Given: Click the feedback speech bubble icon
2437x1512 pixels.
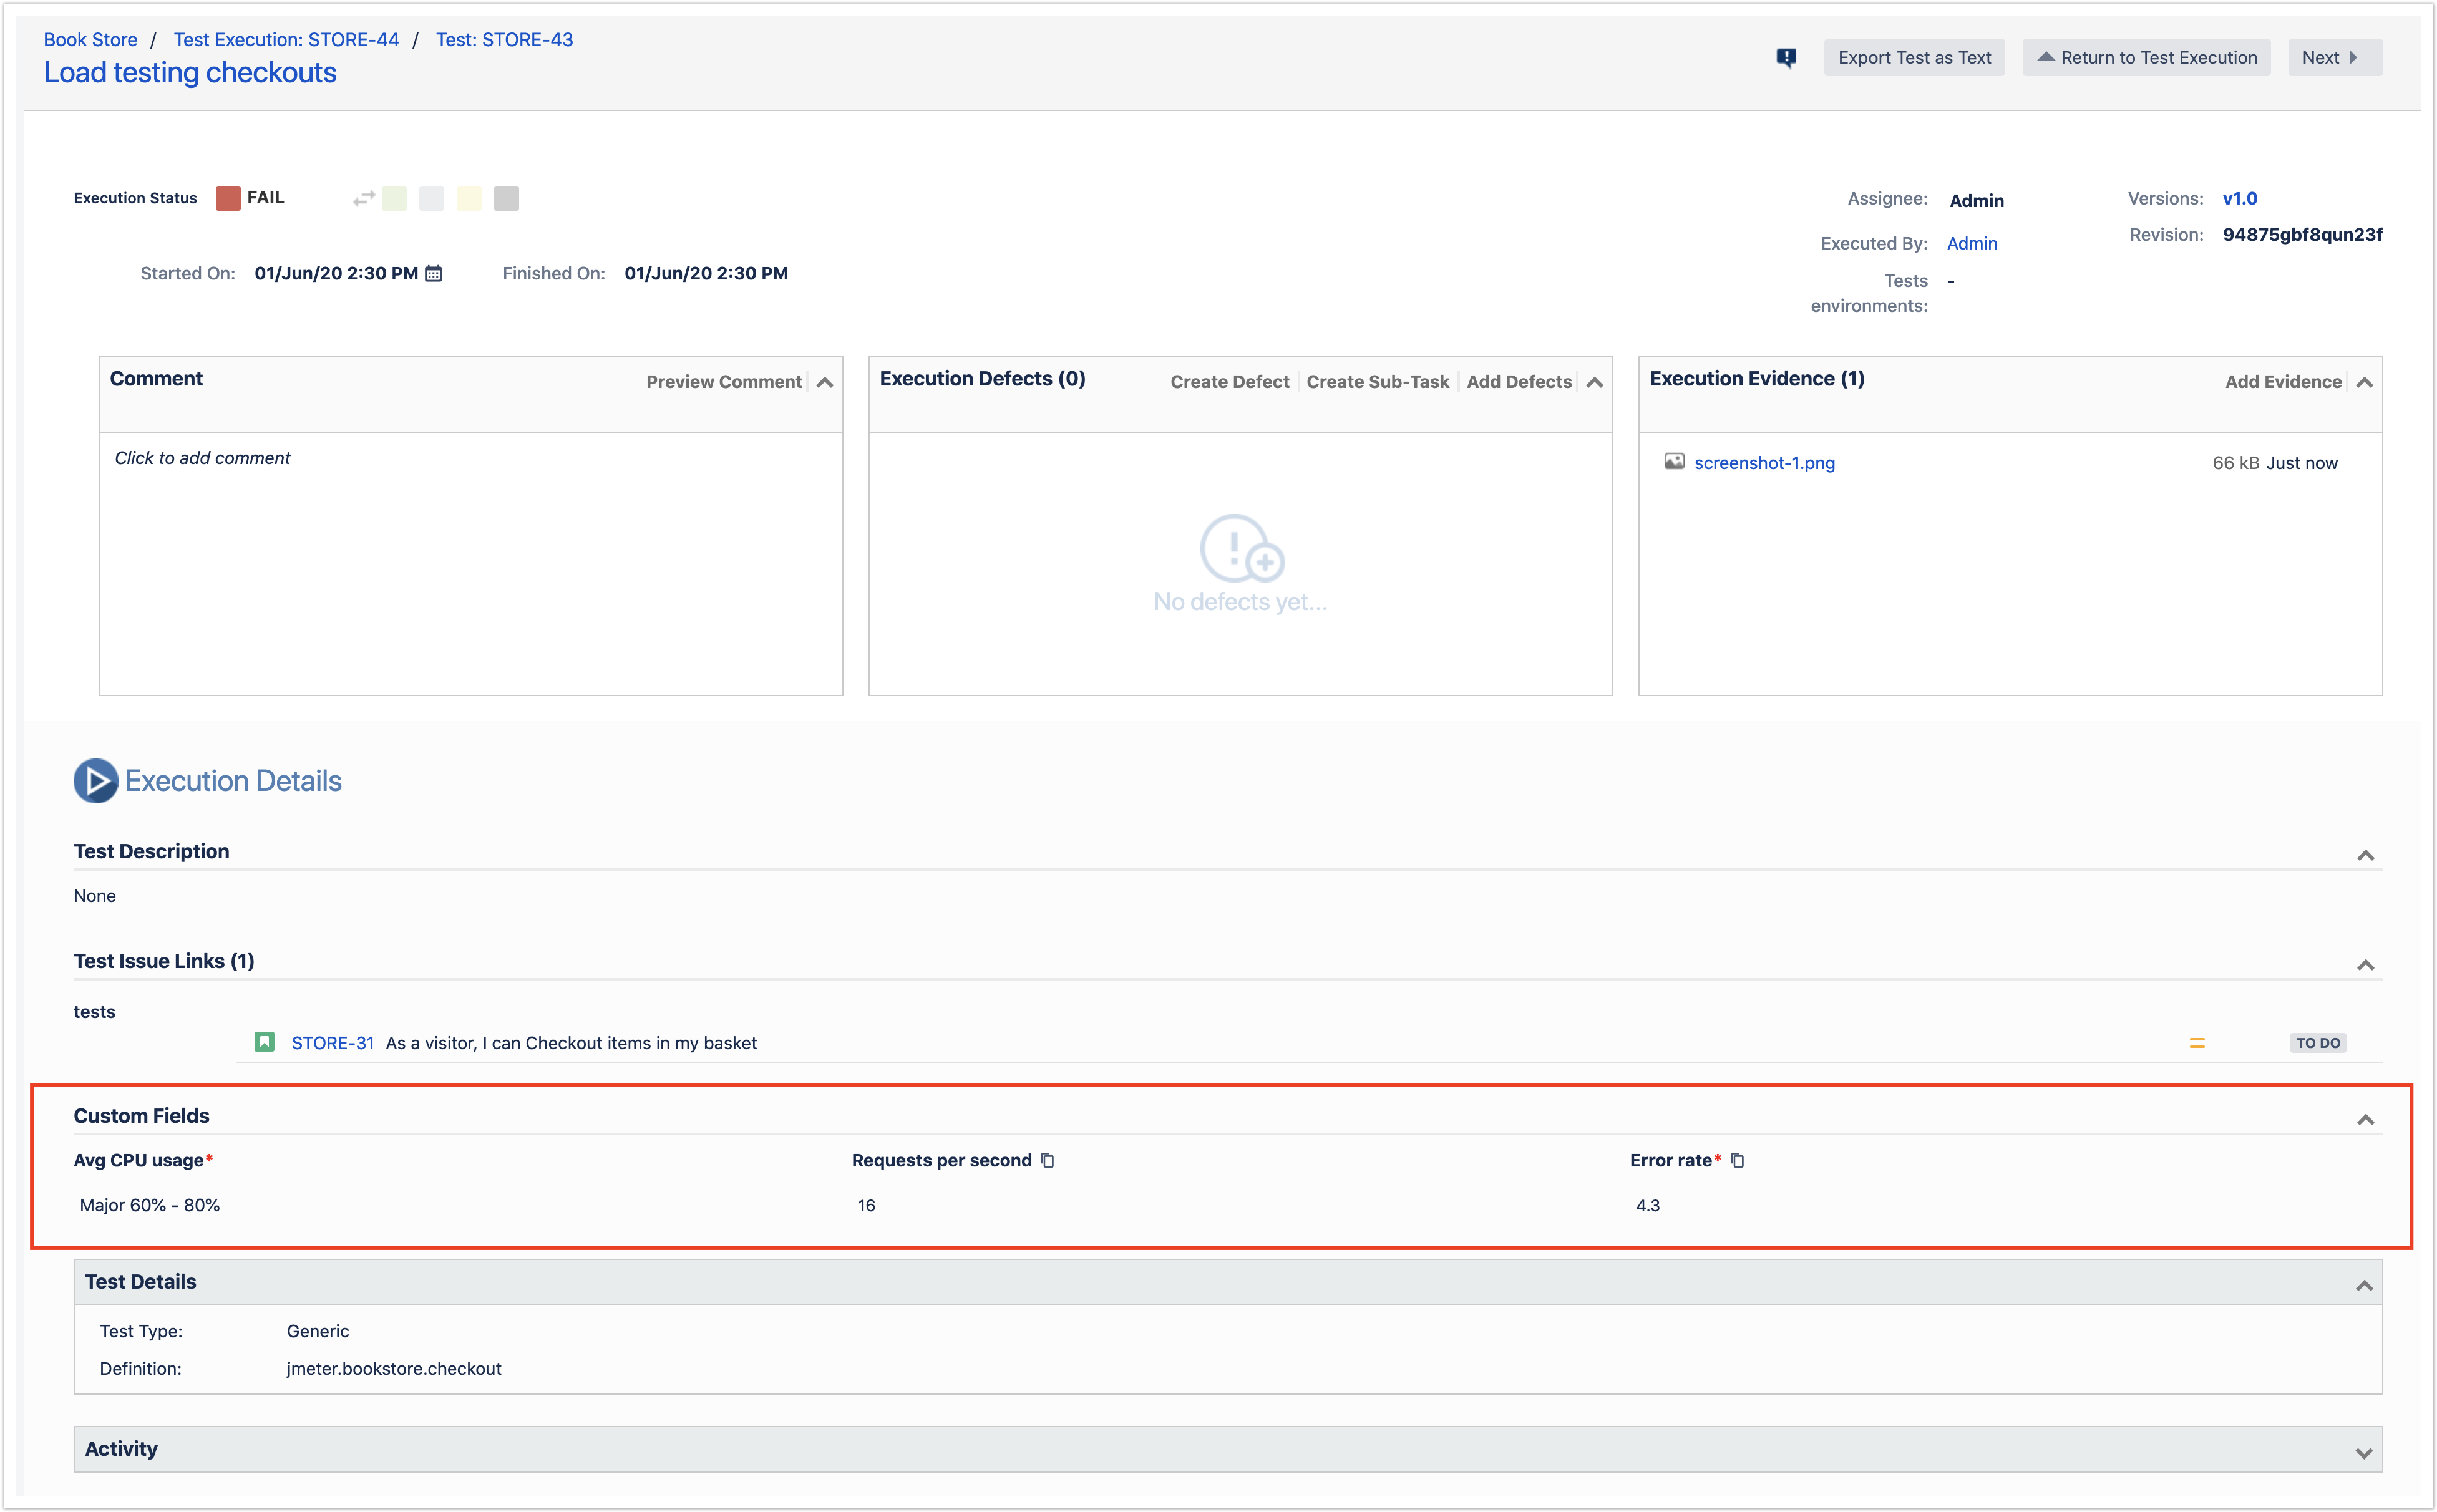Looking at the screenshot, I should tap(1785, 58).
